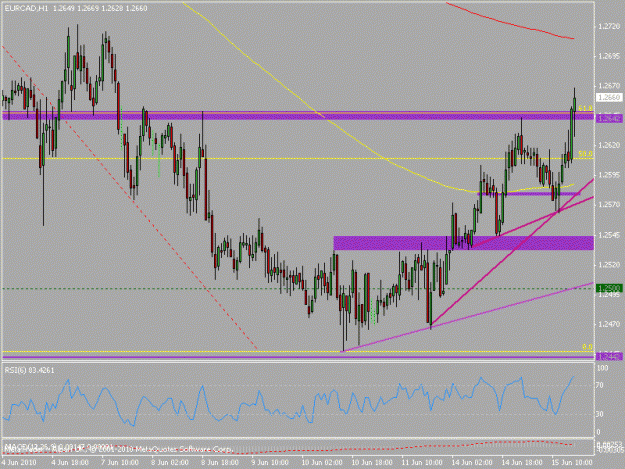Click the 10 Jun 02:00 time label
Screen dimensions: 625x469
pos(322,463)
